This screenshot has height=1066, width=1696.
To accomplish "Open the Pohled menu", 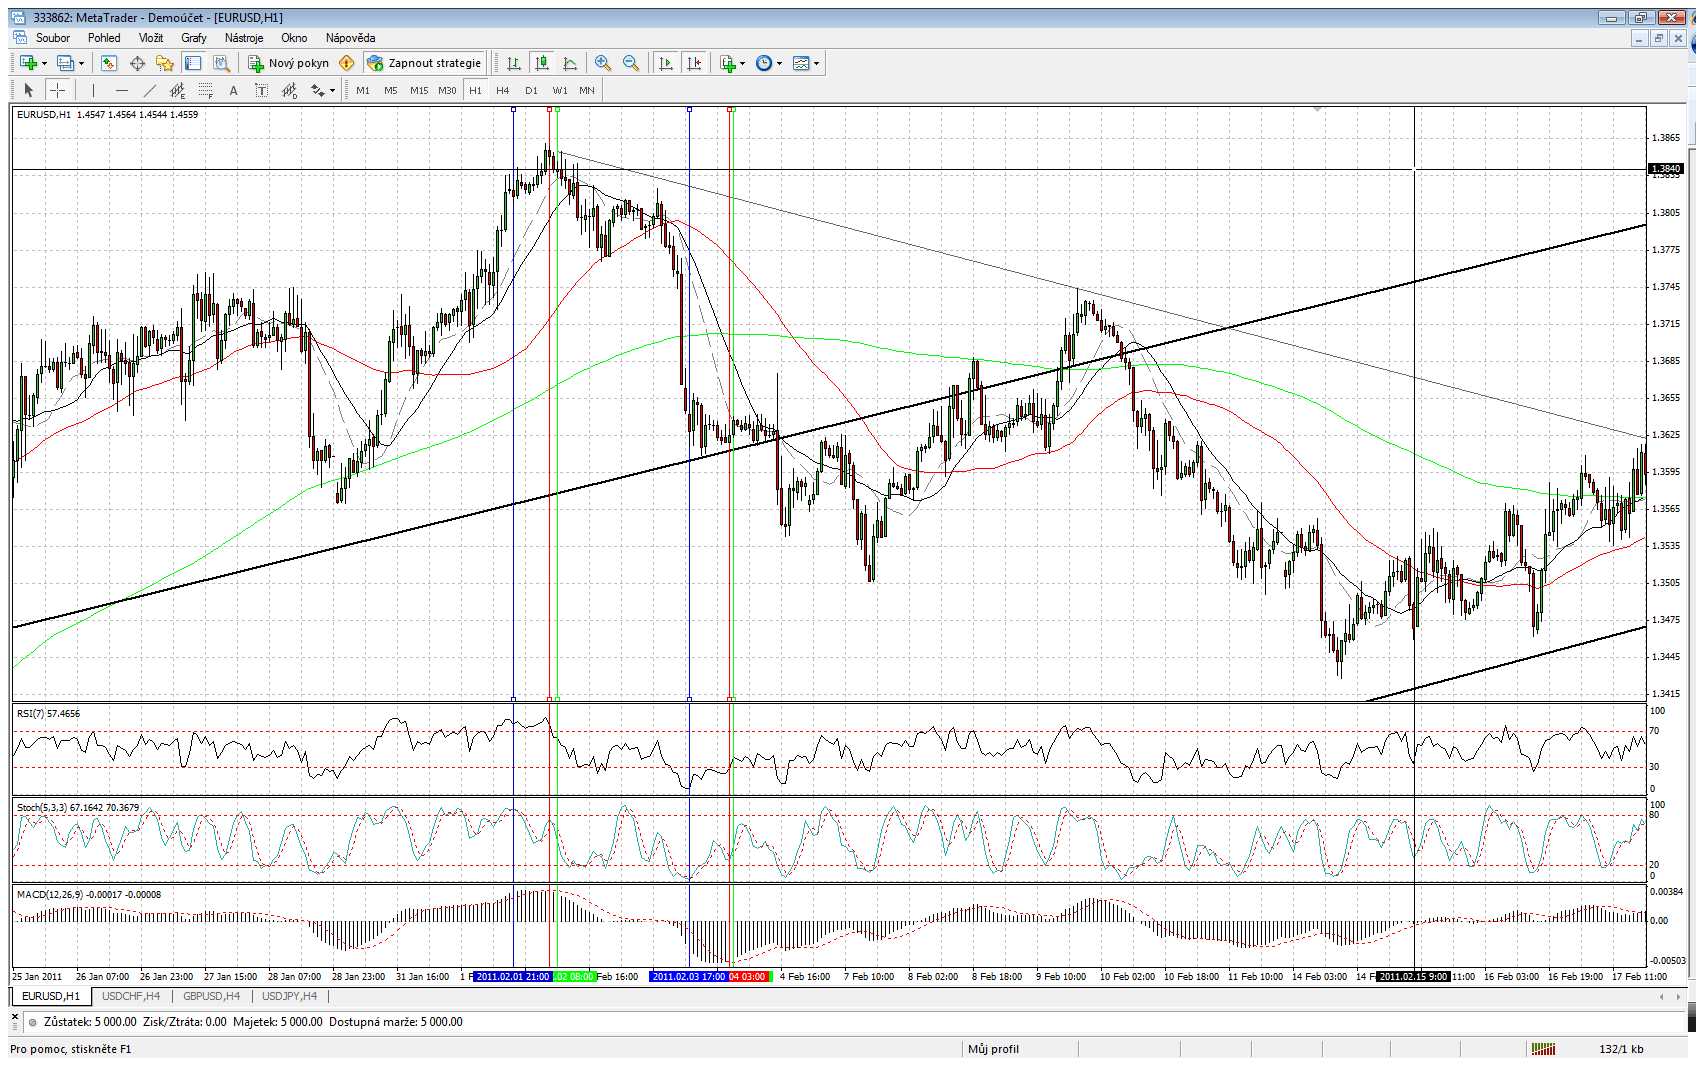I will tap(104, 38).
